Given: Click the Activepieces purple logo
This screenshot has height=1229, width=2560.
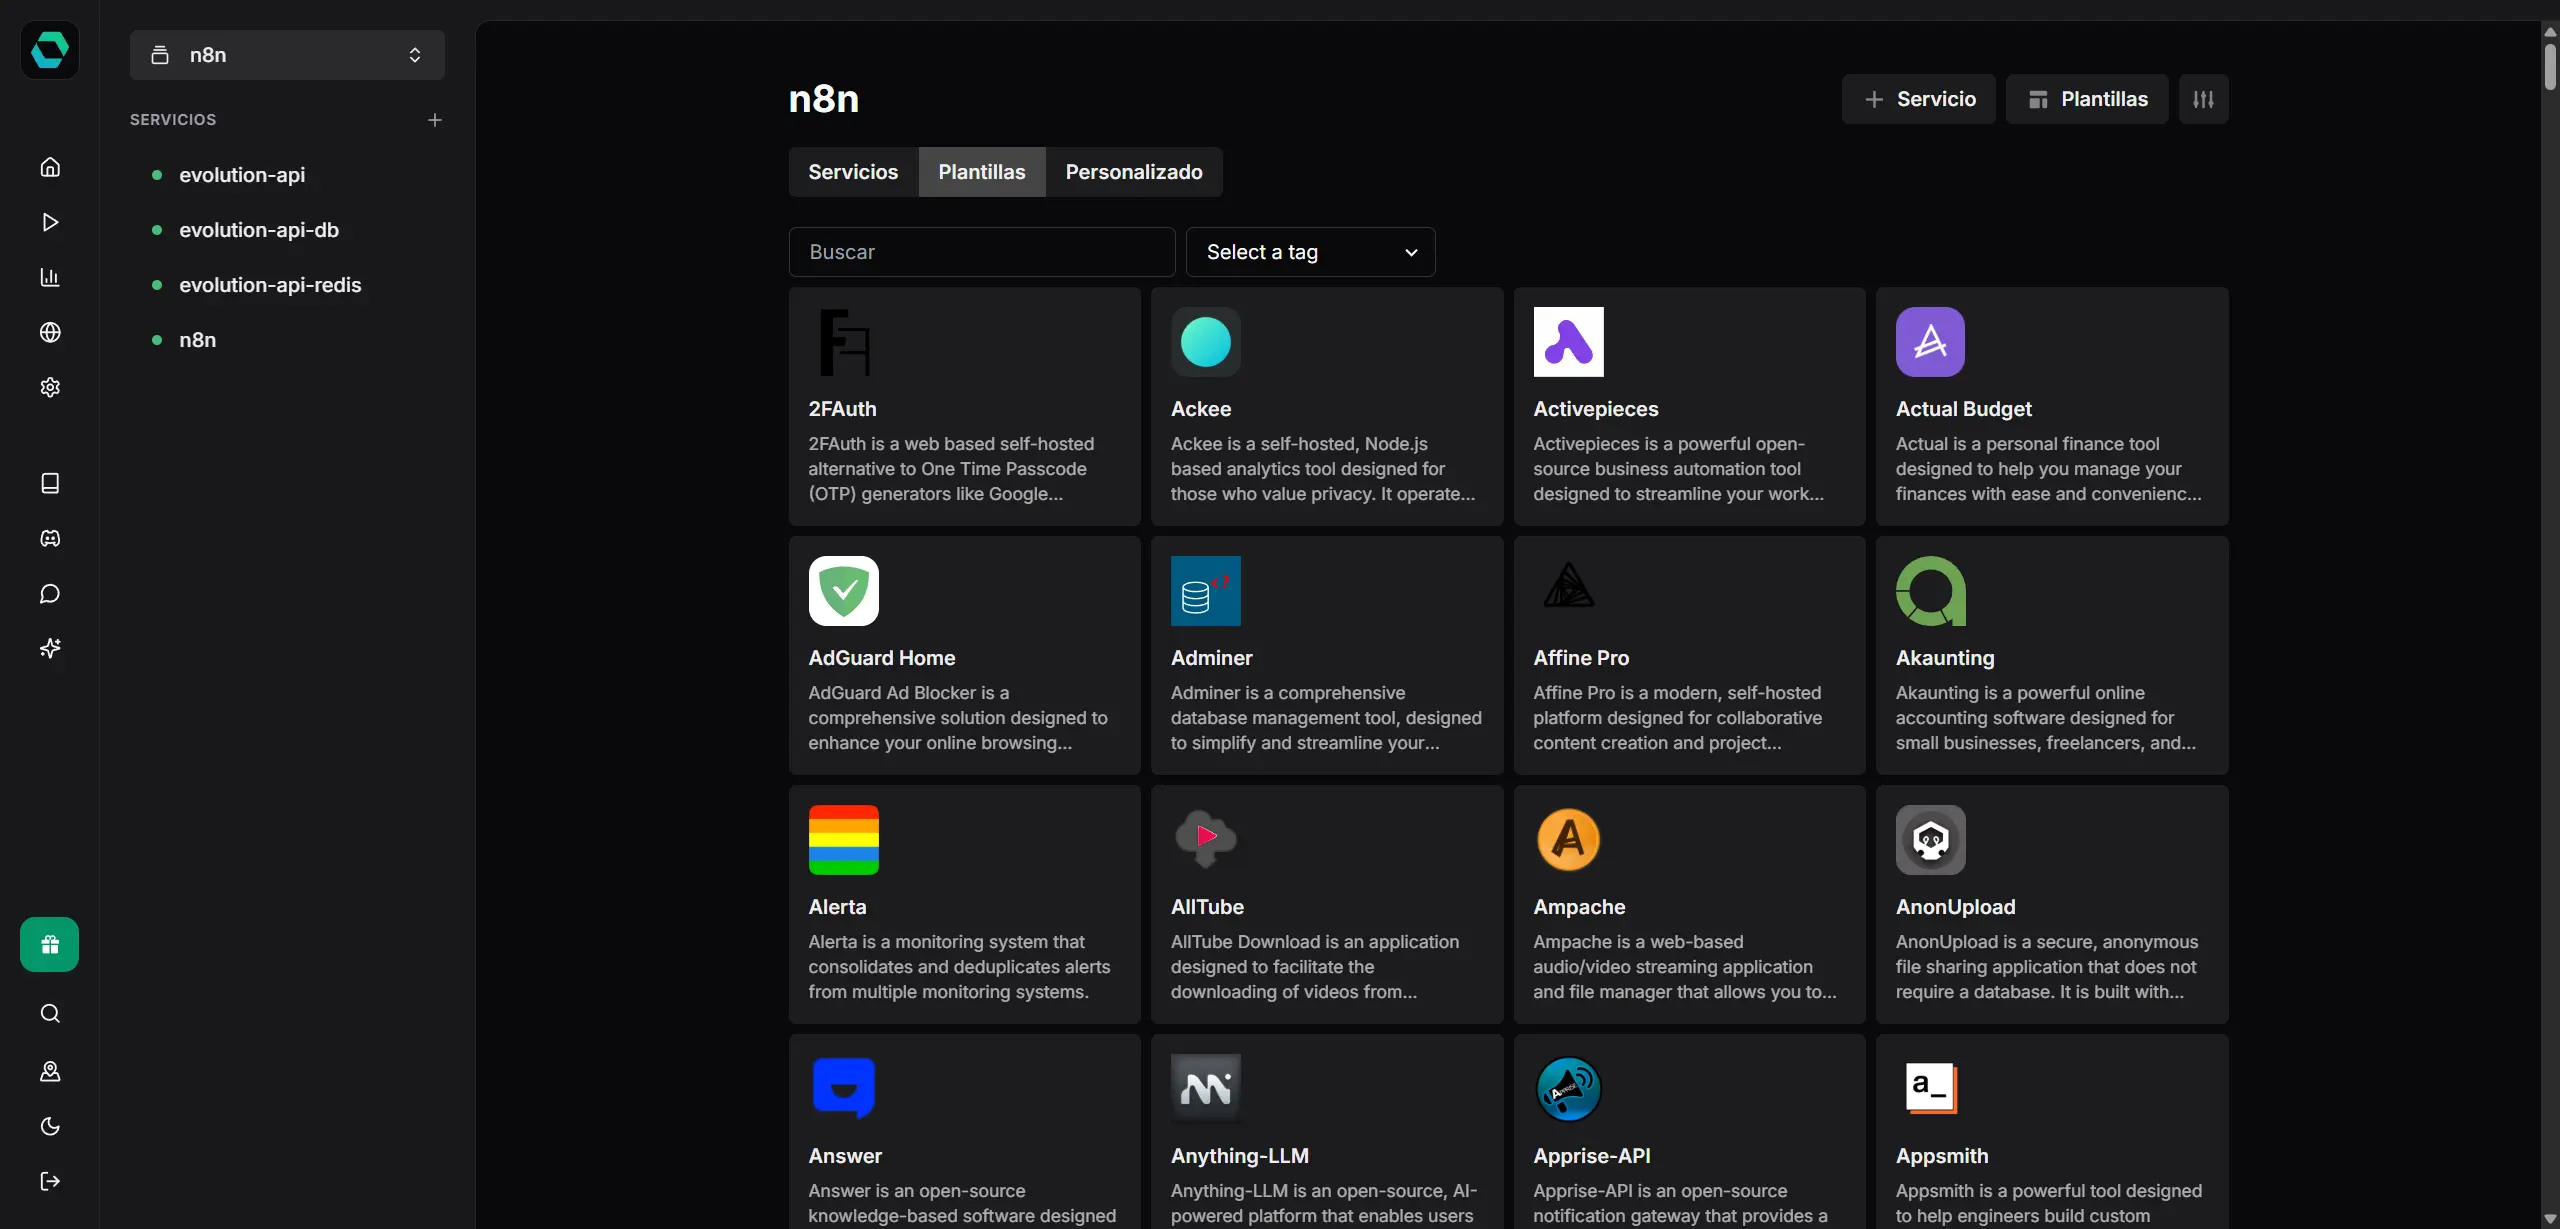Looking at the screenshot, I should (x=1569, y=342).
